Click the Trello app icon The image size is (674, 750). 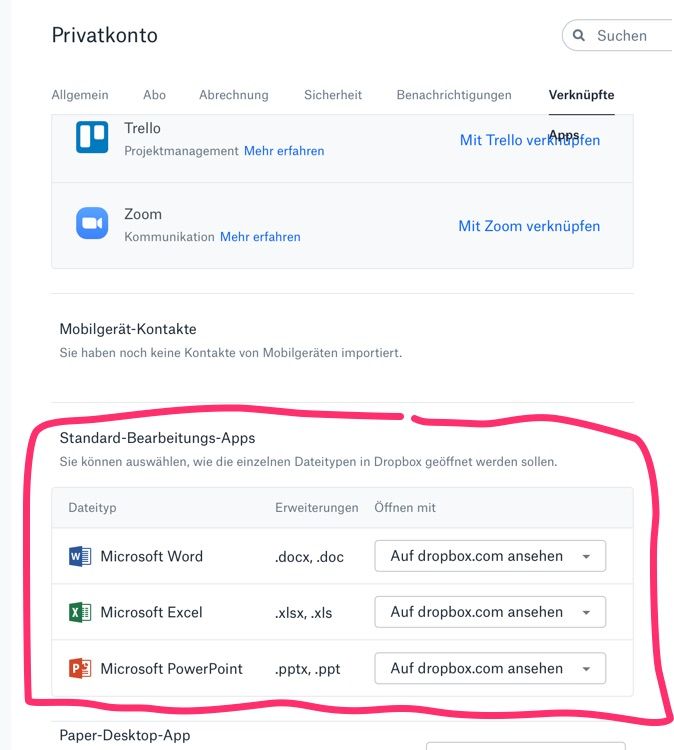coord(92,137)
